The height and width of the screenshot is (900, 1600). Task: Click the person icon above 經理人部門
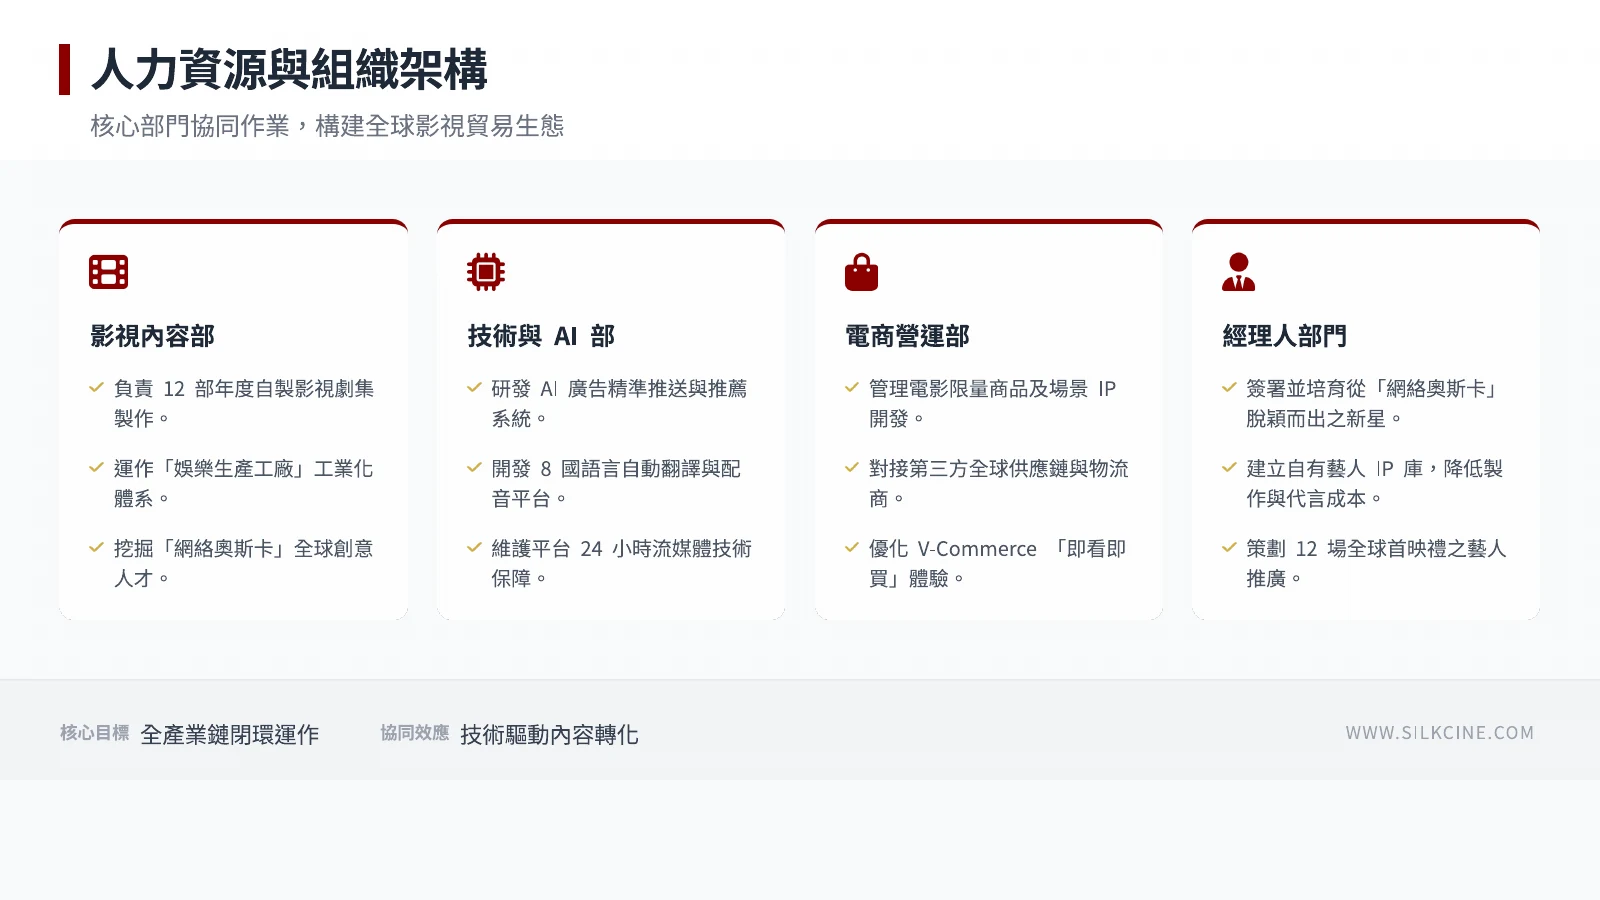coord(1238,272)
